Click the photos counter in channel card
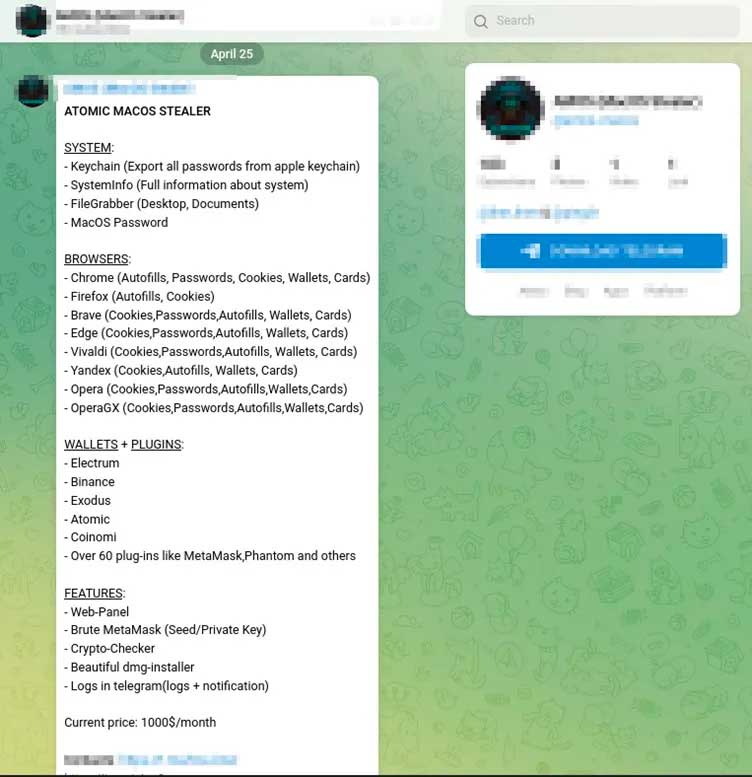Screen dimensions: 752x777 568,172
